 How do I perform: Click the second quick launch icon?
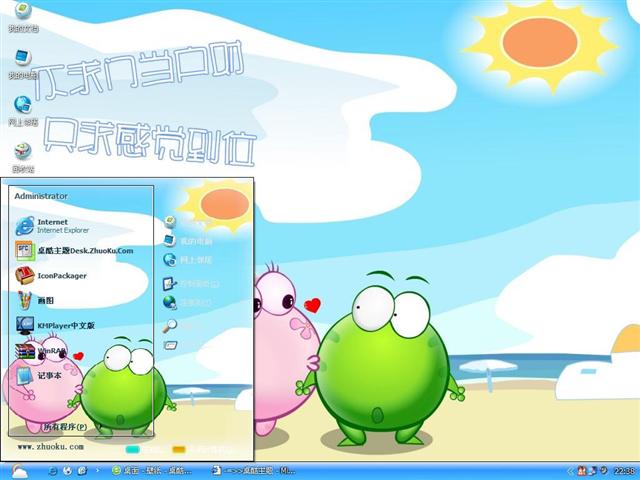click(67, 471)
